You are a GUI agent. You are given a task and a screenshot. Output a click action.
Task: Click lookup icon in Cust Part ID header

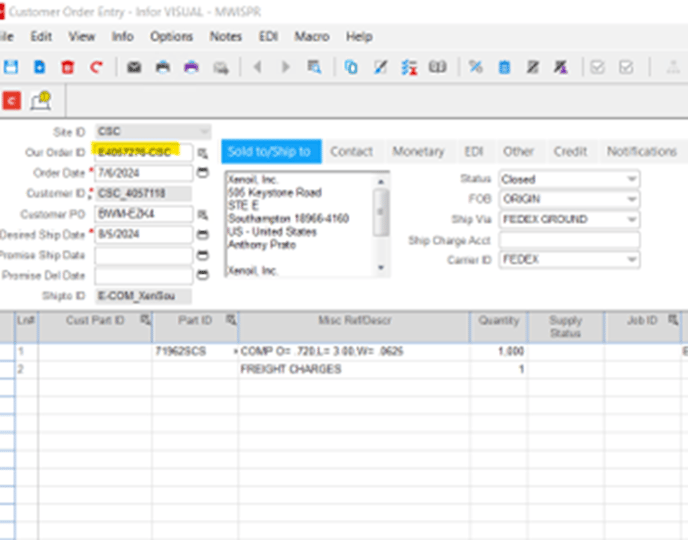pyautogui.click(x=145, y=320)
